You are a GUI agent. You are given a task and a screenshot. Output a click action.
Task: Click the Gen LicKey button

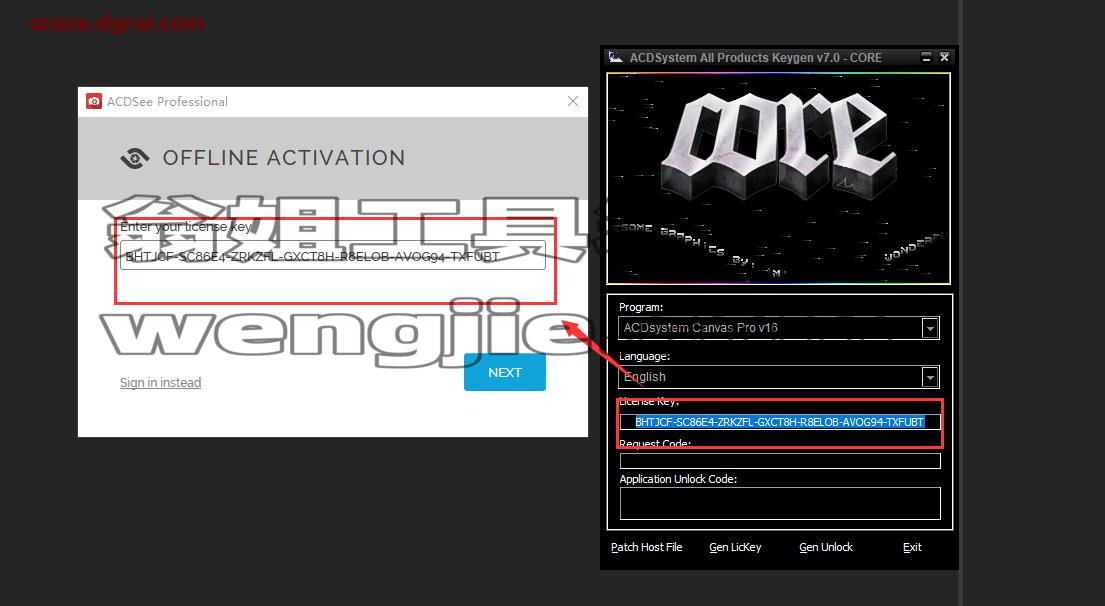click(735, 548)
